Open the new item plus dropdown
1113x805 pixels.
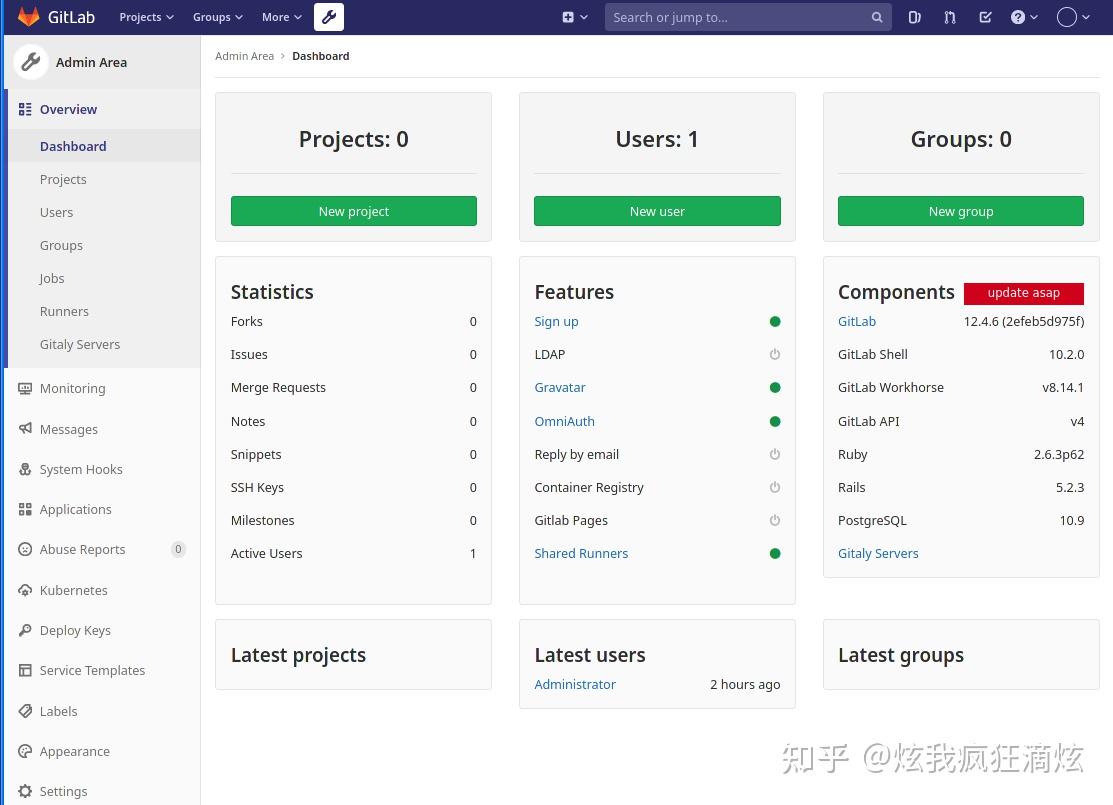[573, 17]
